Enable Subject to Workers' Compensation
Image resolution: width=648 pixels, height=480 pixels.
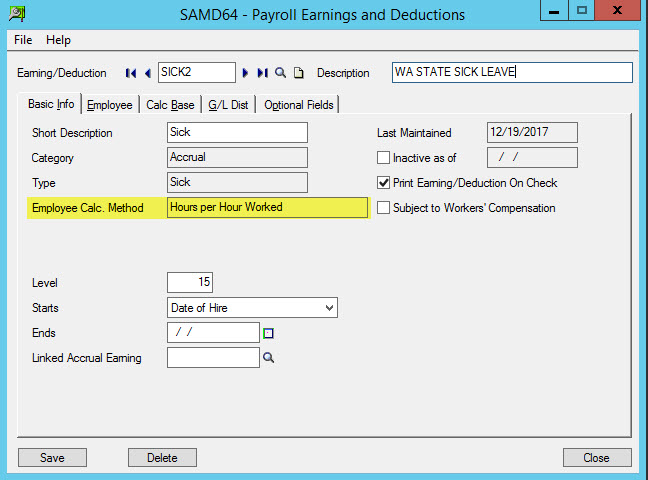(x=383, y=208)
